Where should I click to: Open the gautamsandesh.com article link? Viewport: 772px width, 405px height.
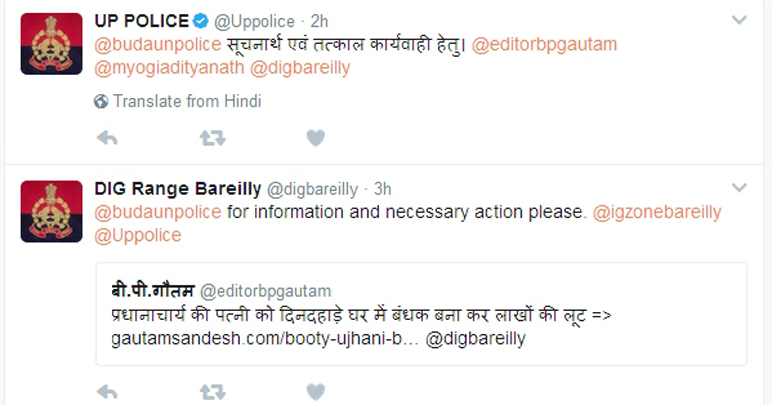tap(263, 339)
